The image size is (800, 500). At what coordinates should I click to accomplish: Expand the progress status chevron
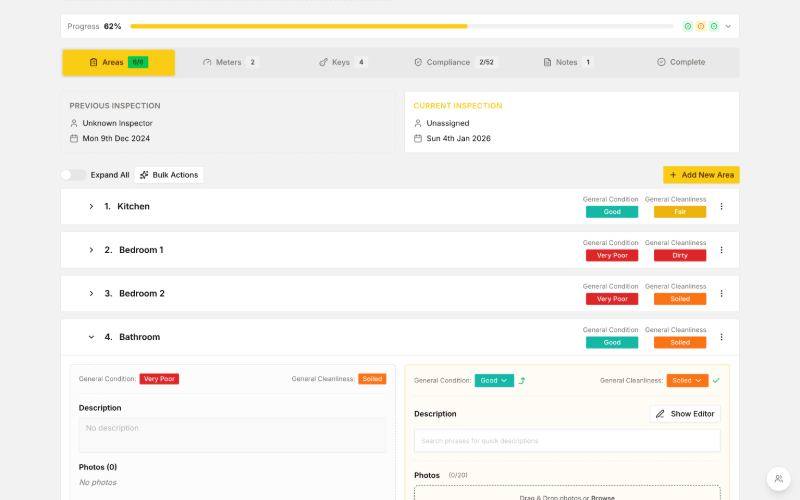(728, 27)
